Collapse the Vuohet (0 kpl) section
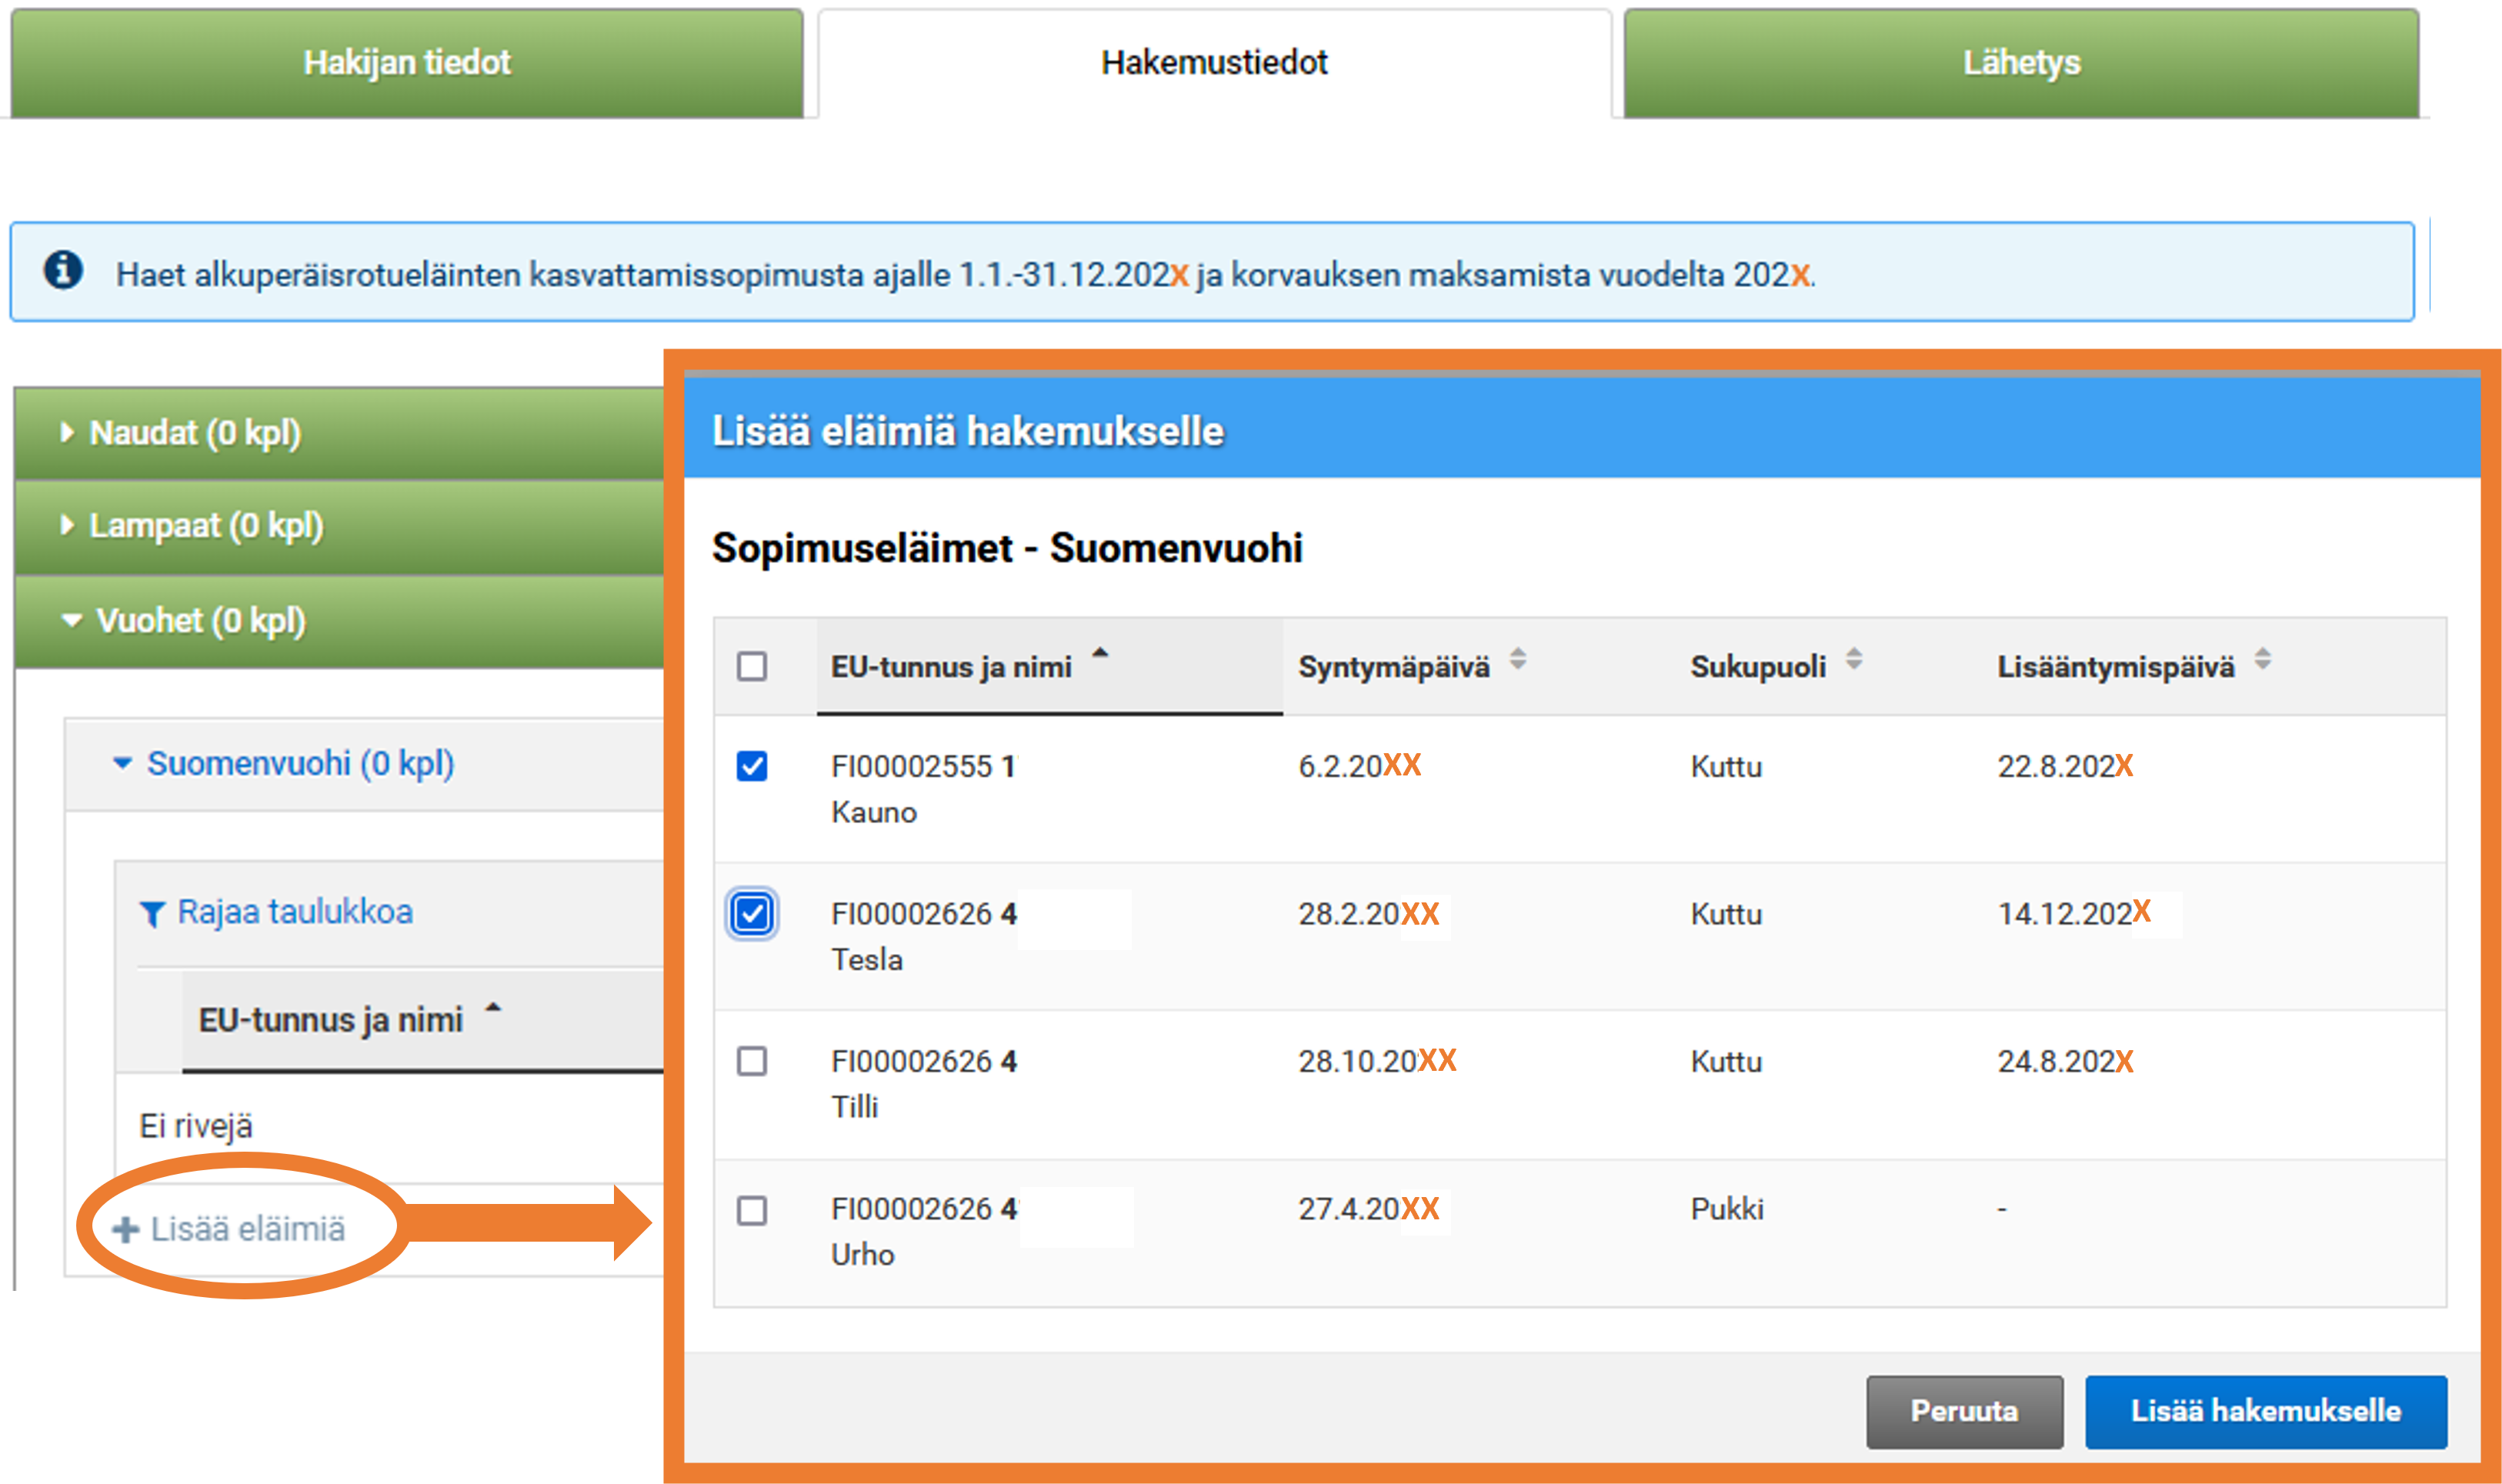The height and width of the screenshot is (1484, 2502). (x=200, y=621)
